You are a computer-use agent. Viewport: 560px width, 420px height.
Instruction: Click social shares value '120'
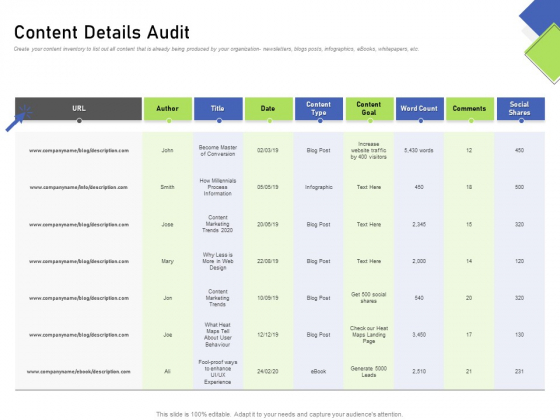pos(519,261)
